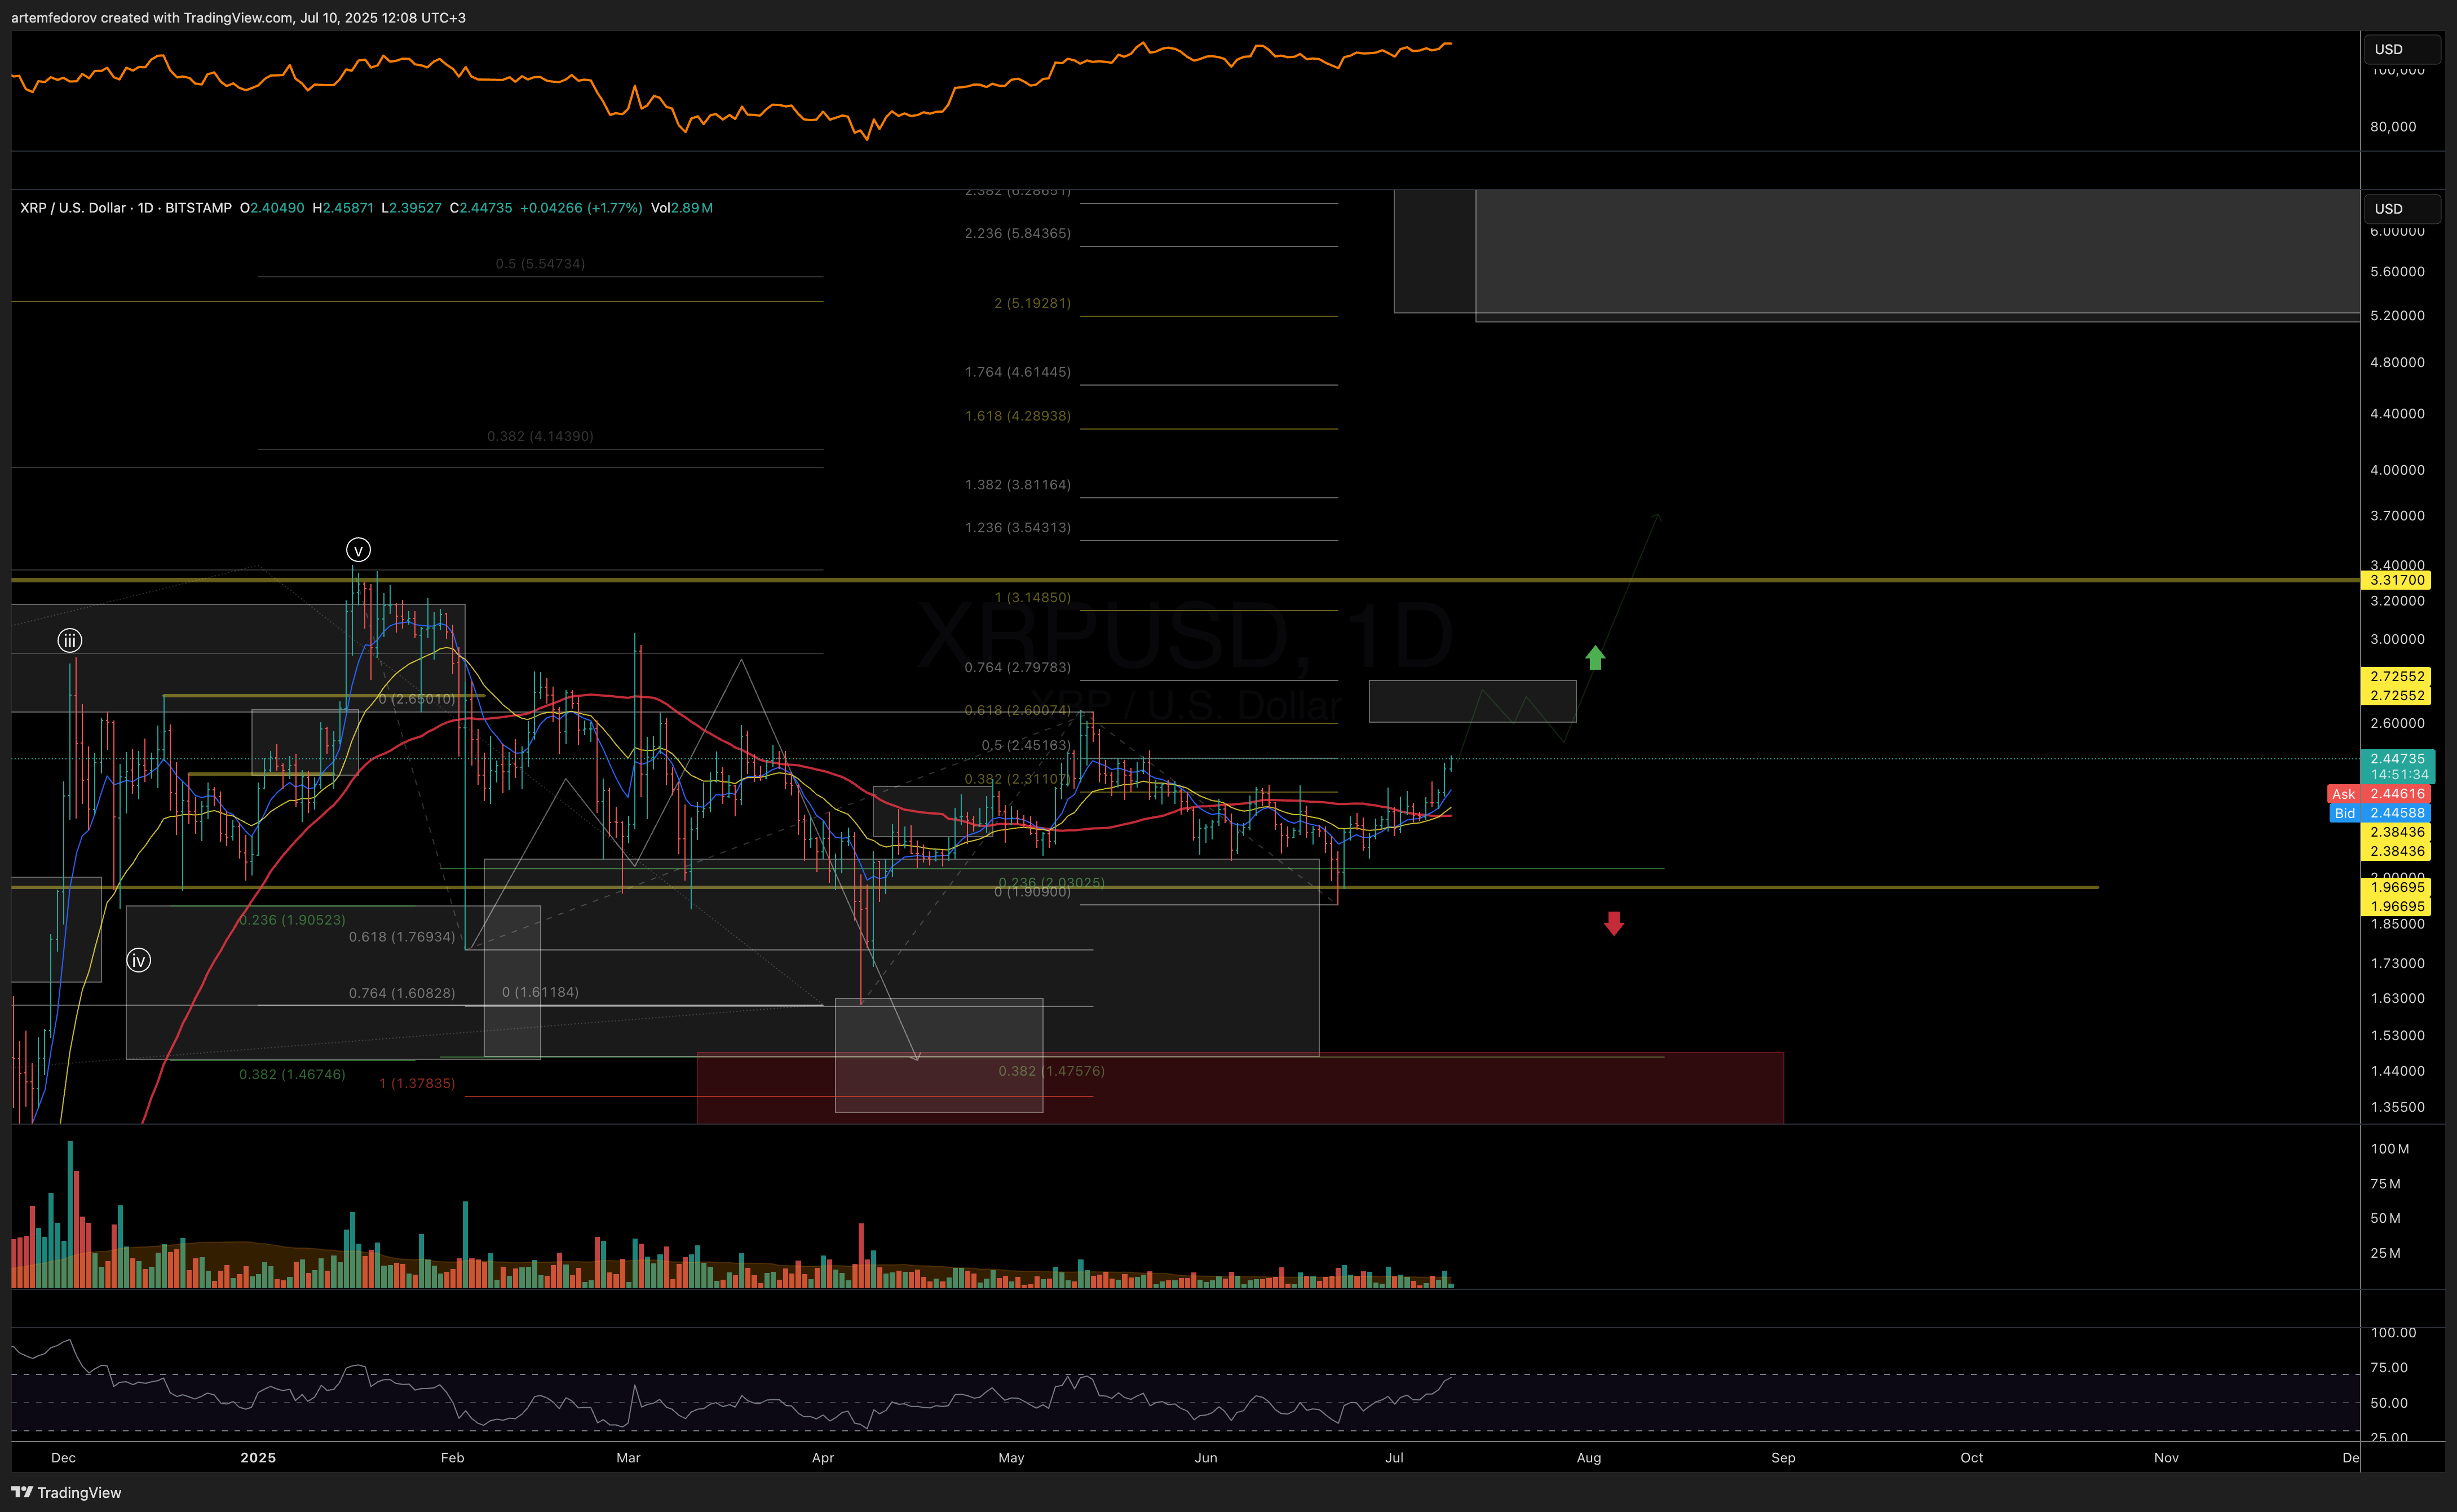This screenshot has height=1512, width=2457.
Task: Click the high value 2.45871 in the legend
Action: point(348,208)
